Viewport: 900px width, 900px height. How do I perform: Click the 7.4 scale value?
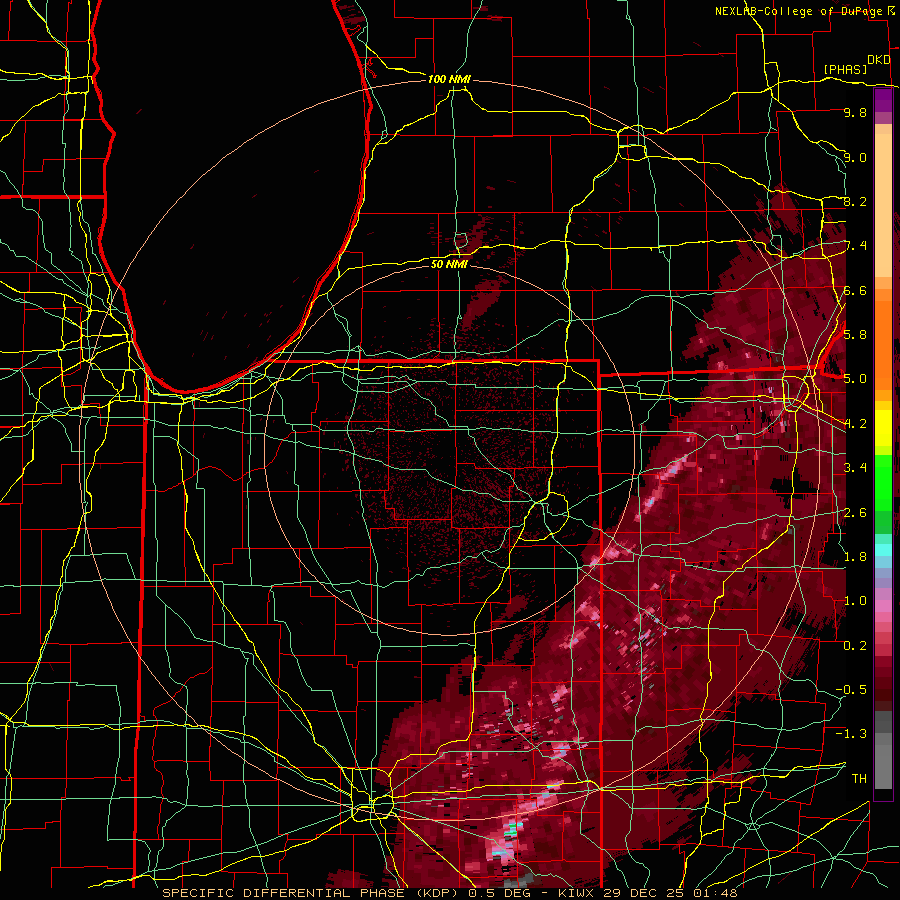click(x=855, y=246)
